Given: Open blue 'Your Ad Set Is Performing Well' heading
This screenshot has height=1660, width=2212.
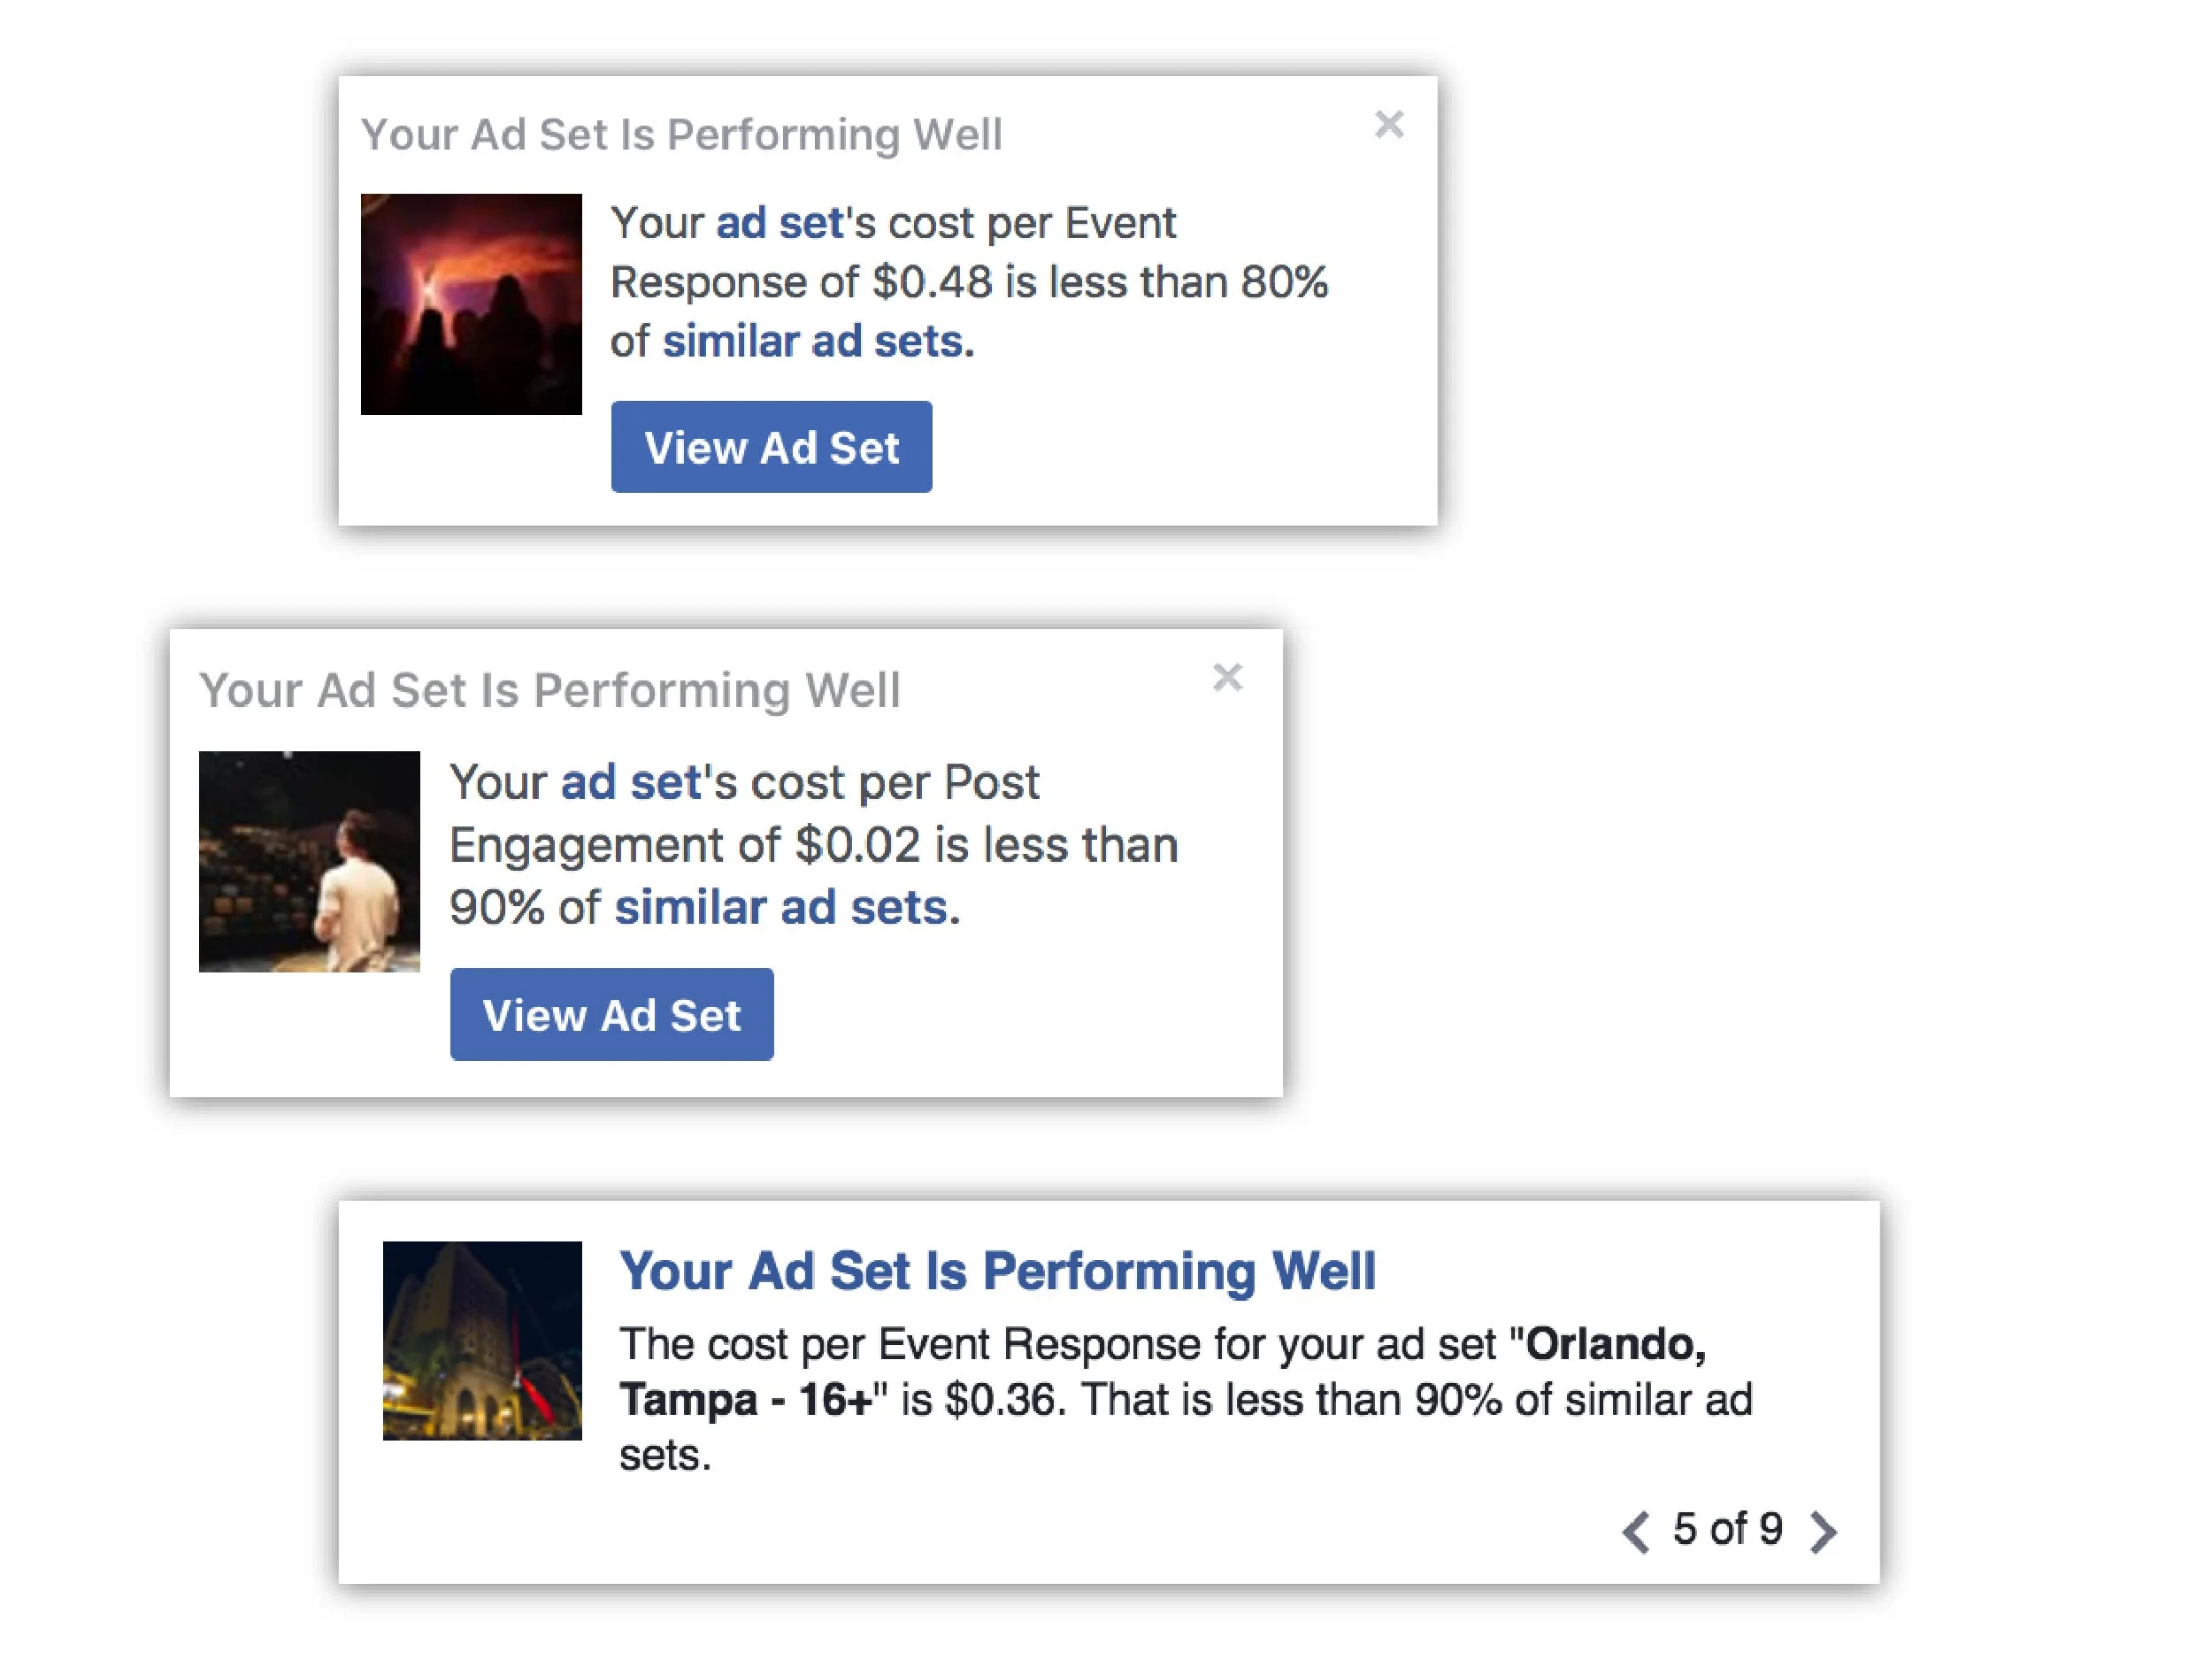Looking at the screenshot, I should click(x=997, y=1272).
